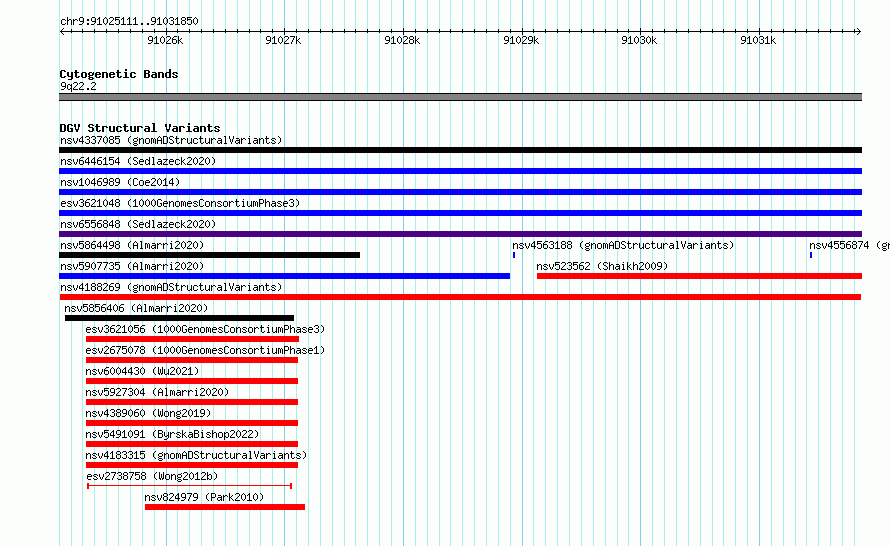Click the 91026k ruler tick label
This screenshot has width=890, height=546.
tap(165, 40)
